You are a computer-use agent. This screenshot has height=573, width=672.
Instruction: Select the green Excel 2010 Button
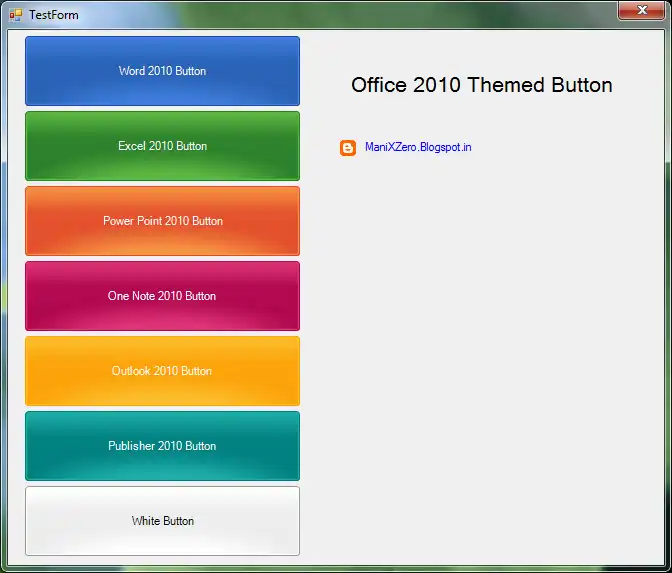162,146
